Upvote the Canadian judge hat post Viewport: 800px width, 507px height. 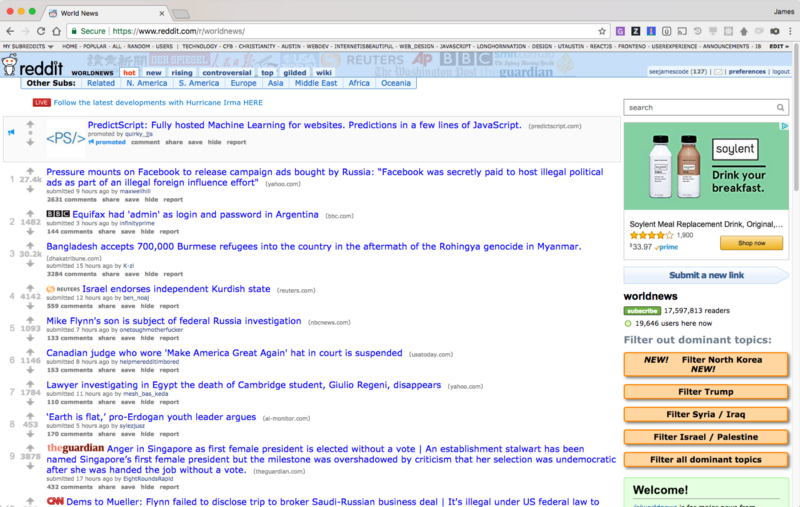(x=30, y=352)
